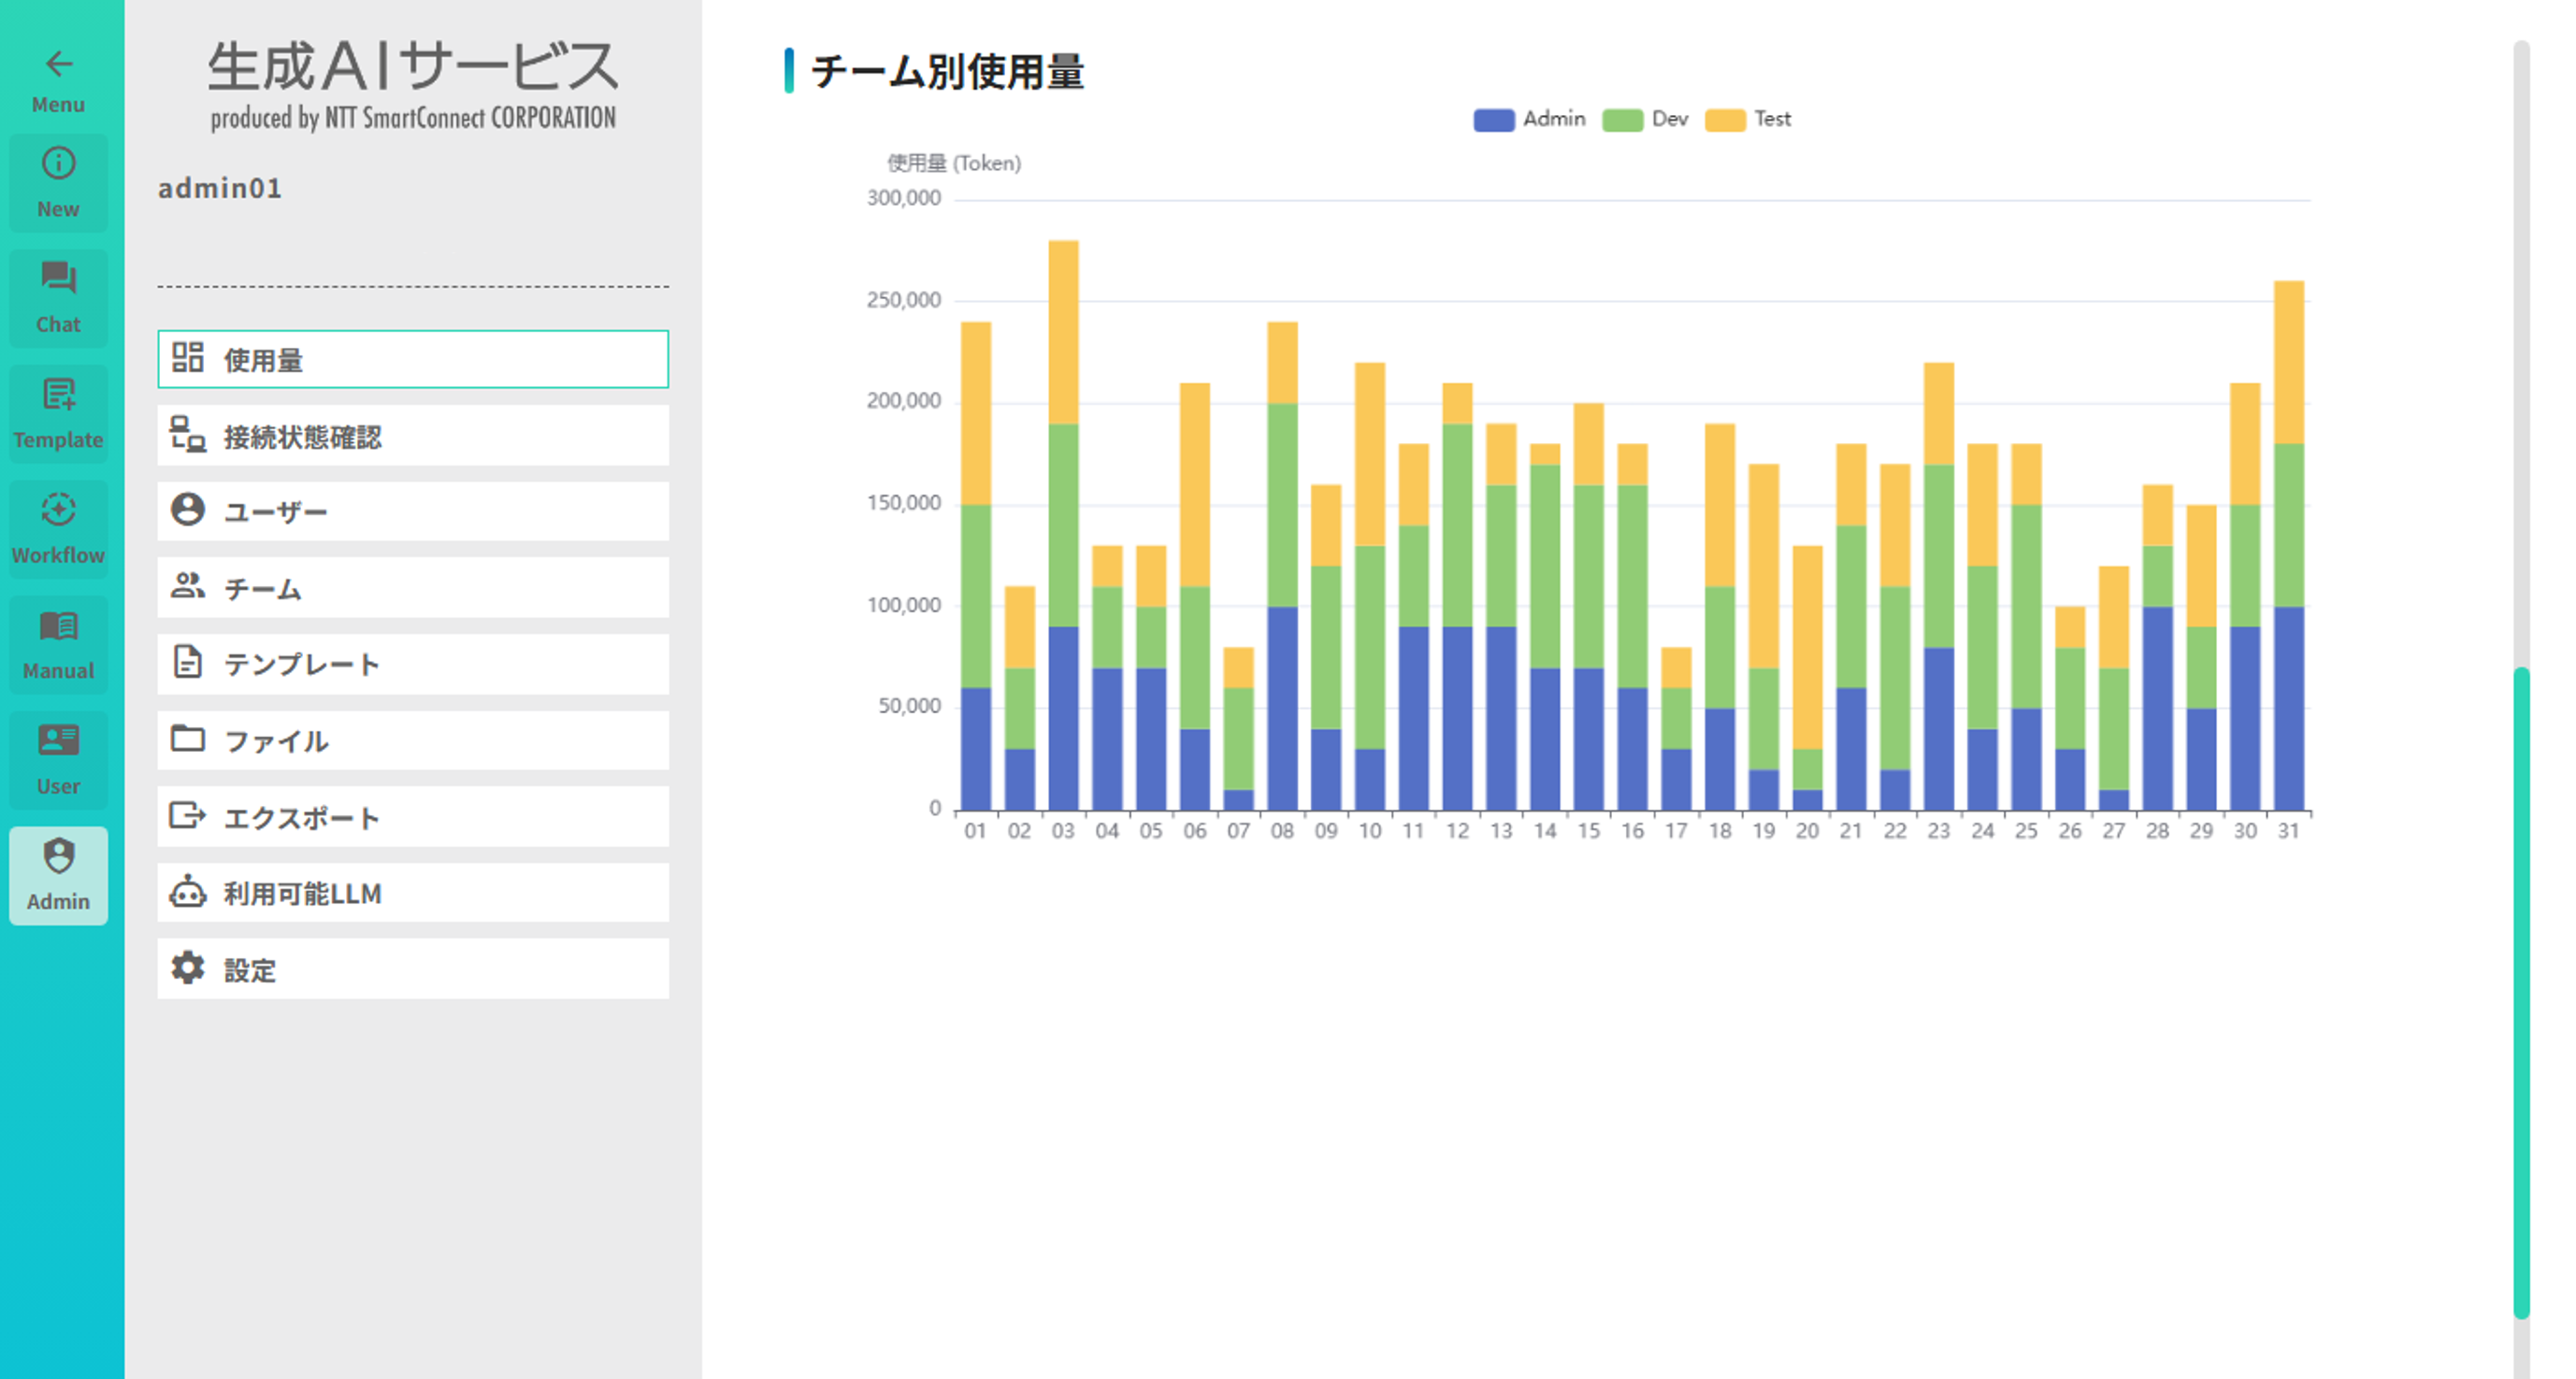Click the group icon beside チーム
Image resolution: width=2576 pixels, height=1379 pixels.
[187, 586]
